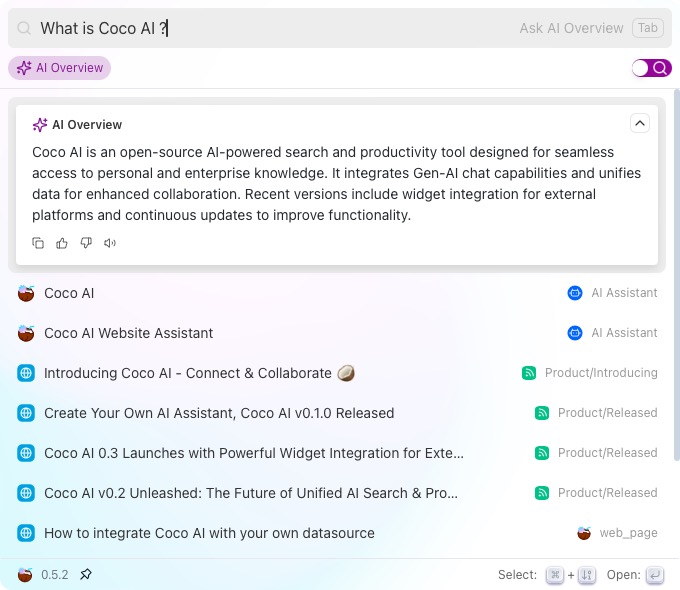The height and width of the screenshot is (590, 680).
Task: Pin the search window
Action: 86,575
